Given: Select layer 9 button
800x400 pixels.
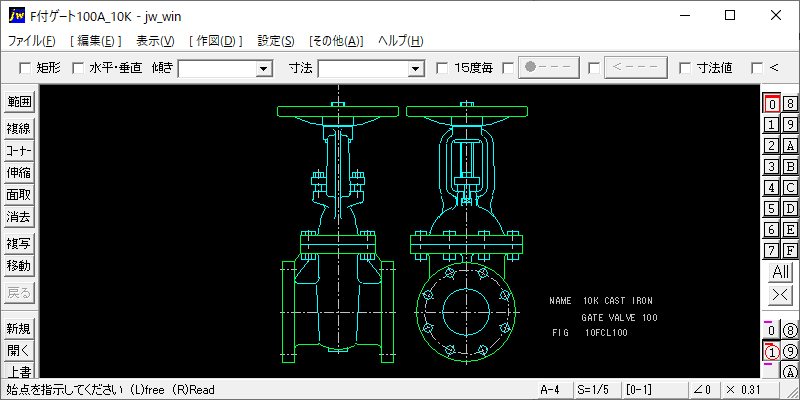Looking at the screenshot, I should pos(790,124).
